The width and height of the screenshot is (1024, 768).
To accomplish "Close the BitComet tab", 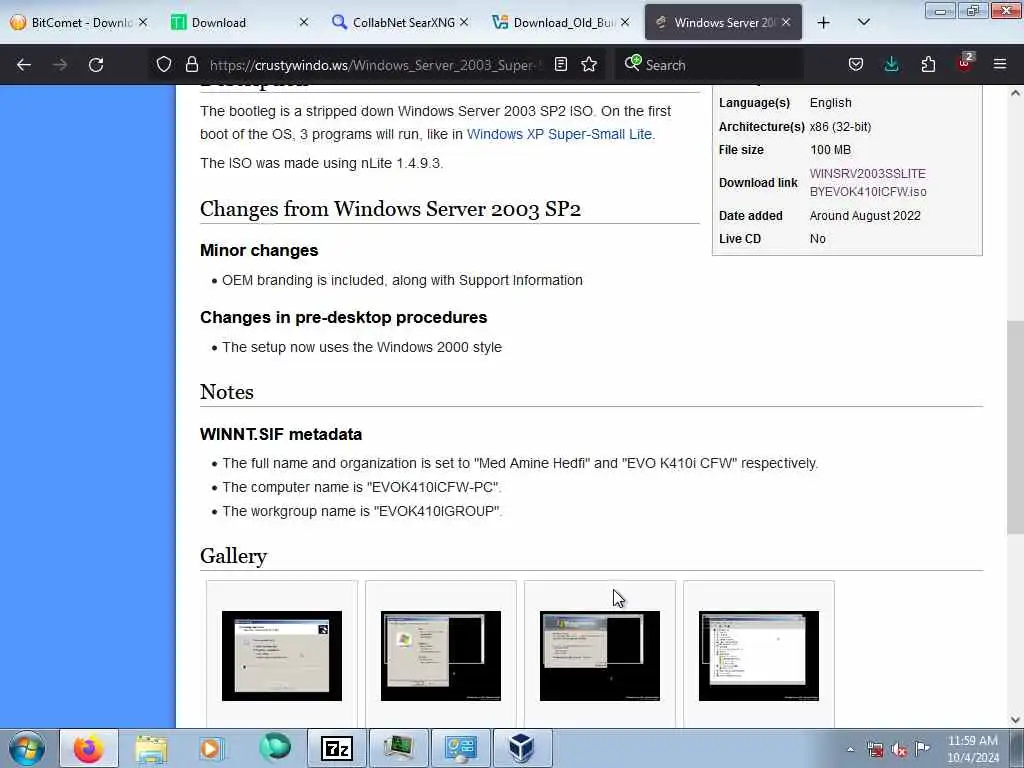I will point(143,23).
